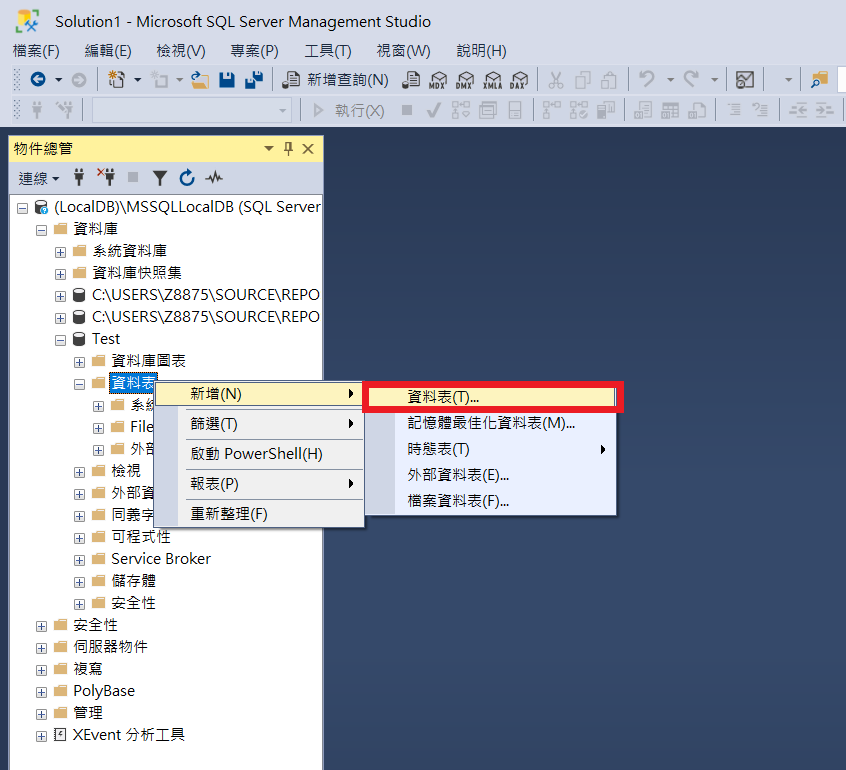Select the 伺服器物件 folder
This screenshot has width=846, height=770.
(110, 647)
